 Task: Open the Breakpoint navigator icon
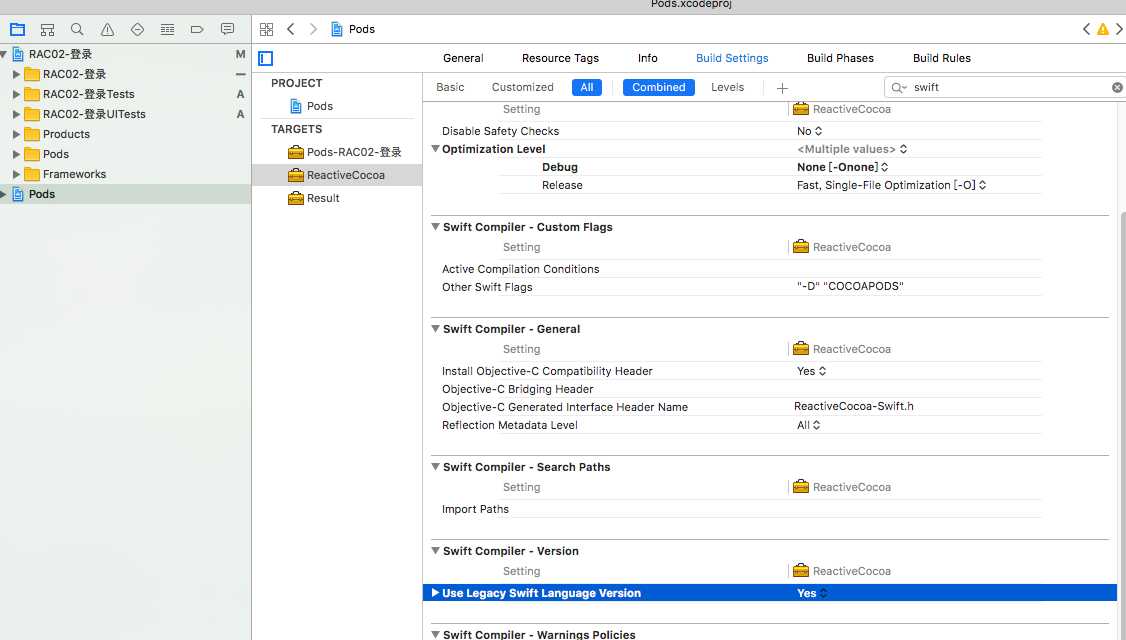(x=197, y=29)
